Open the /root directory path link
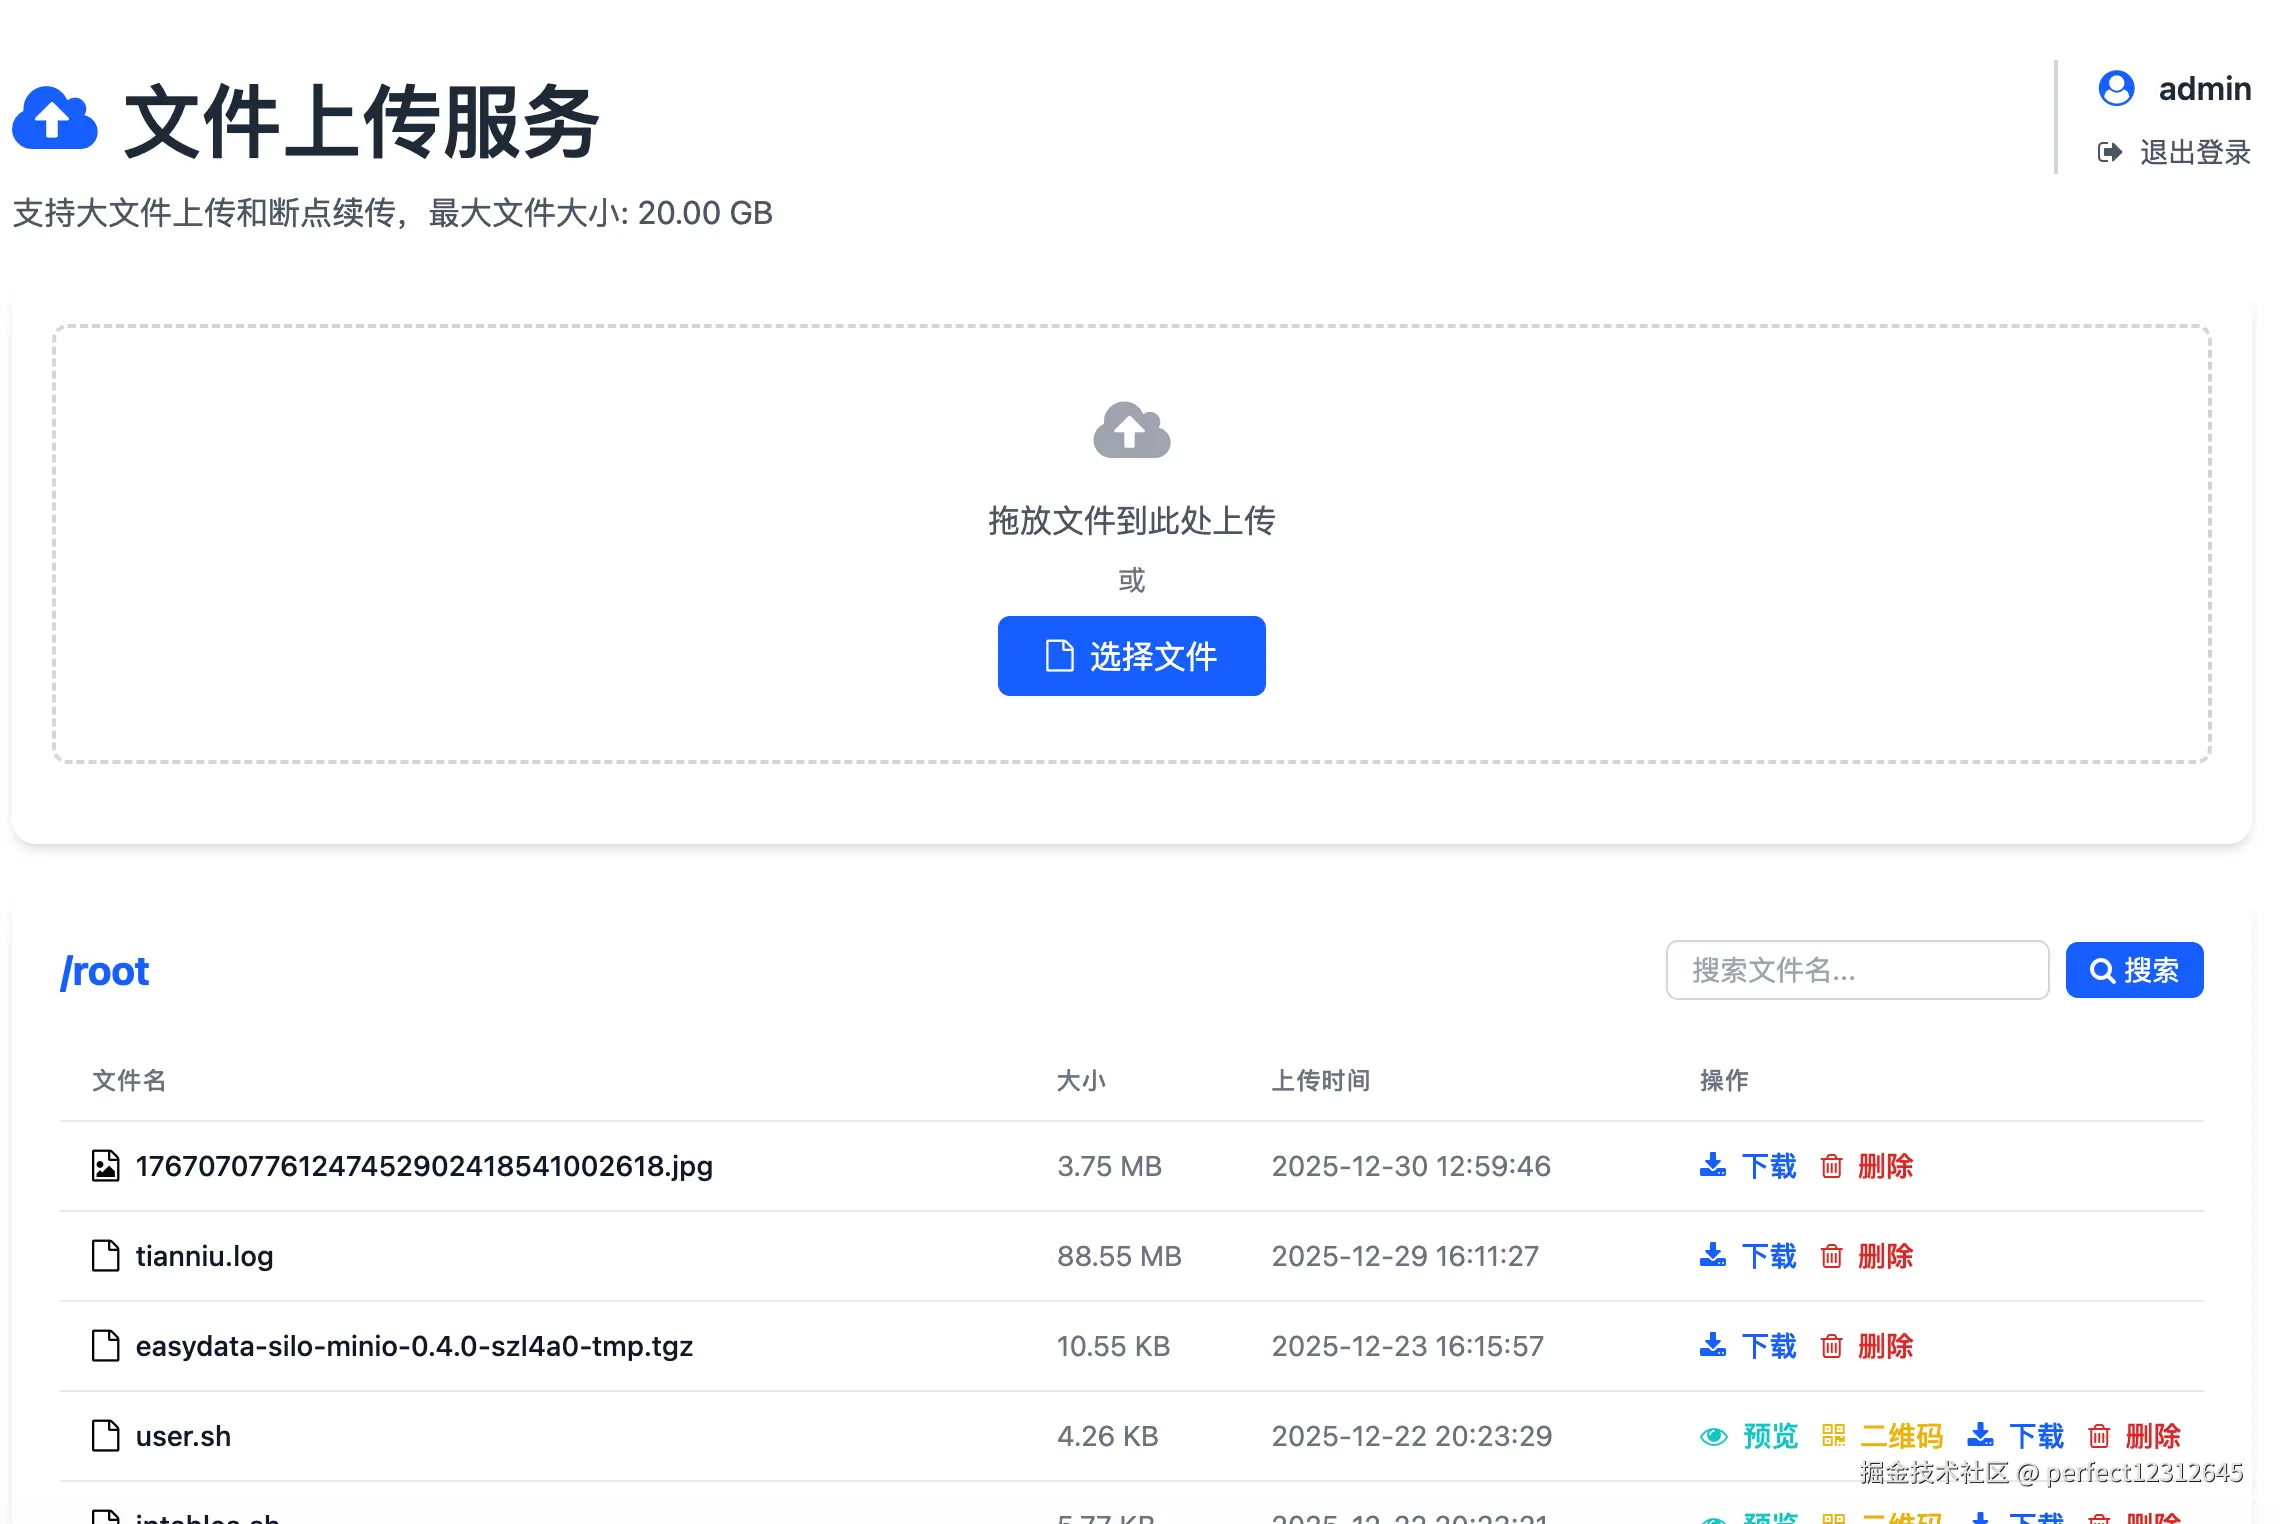 tap(105, 972)
